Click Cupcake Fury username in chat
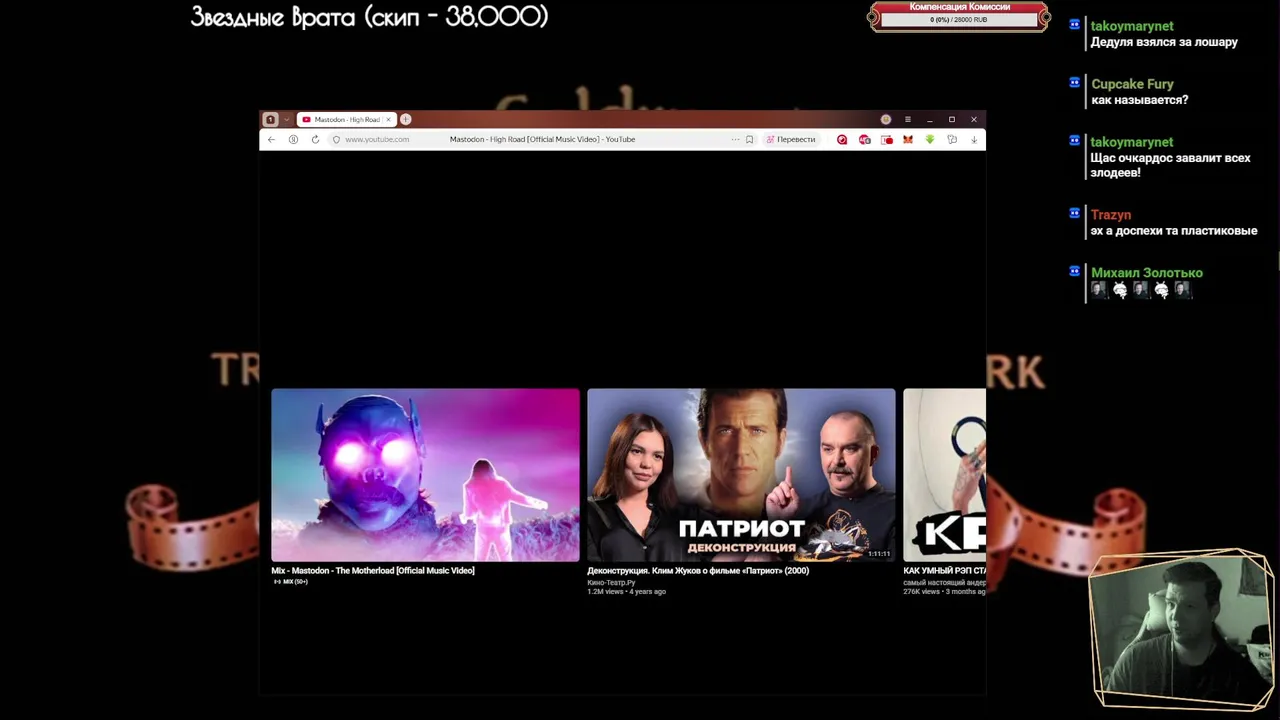 (1132, 84)
